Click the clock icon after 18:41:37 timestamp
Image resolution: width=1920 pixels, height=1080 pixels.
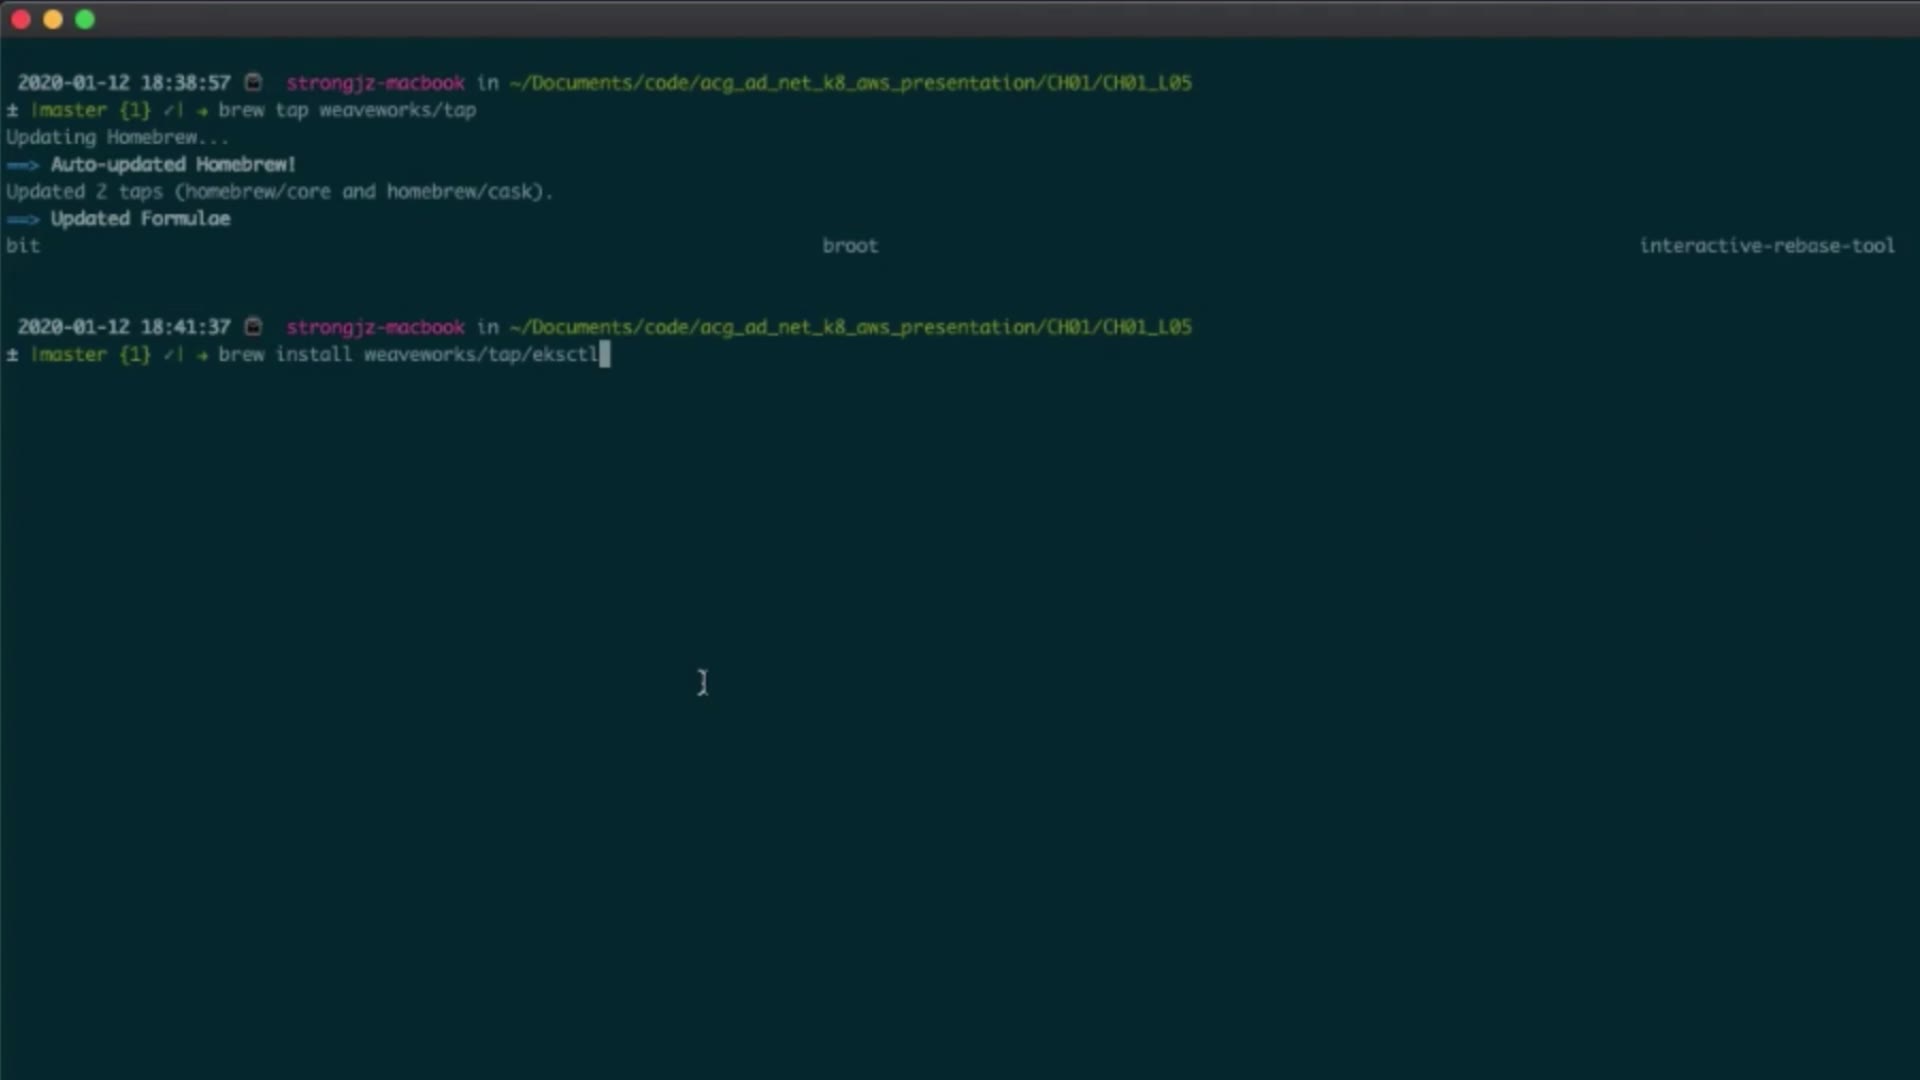pos(254,327)
